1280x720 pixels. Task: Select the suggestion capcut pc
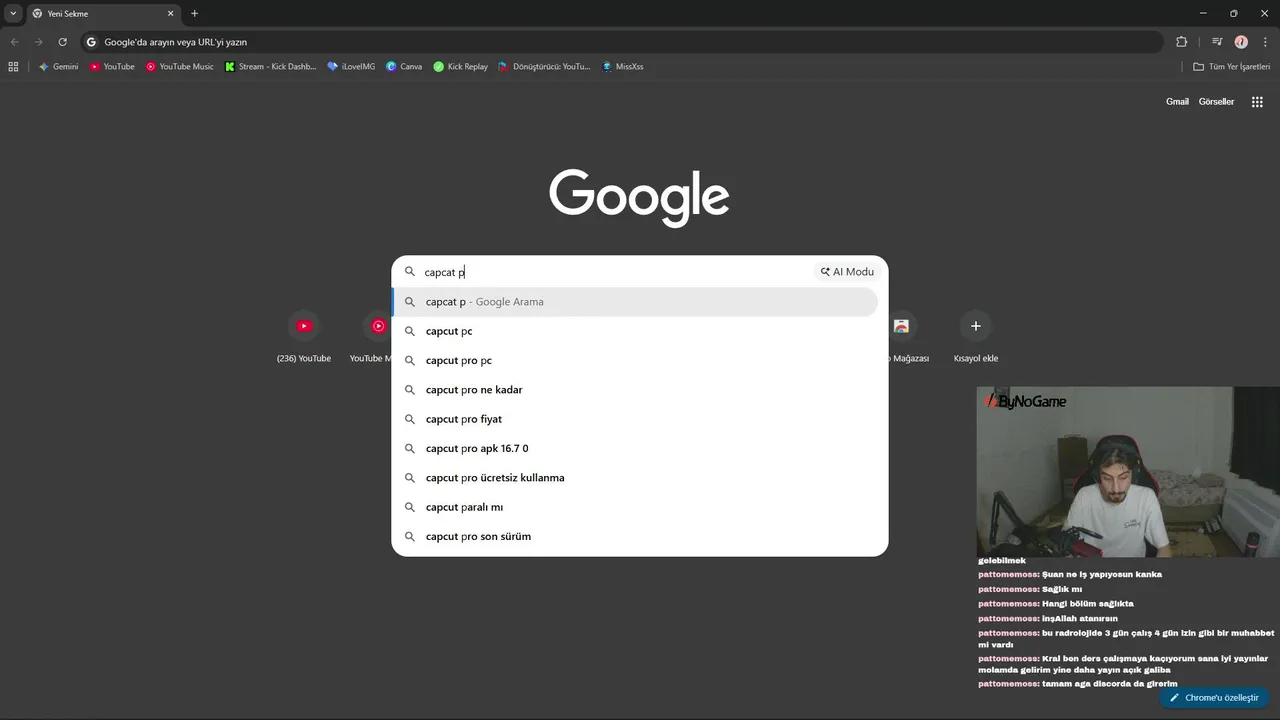(x=635, y=331)
